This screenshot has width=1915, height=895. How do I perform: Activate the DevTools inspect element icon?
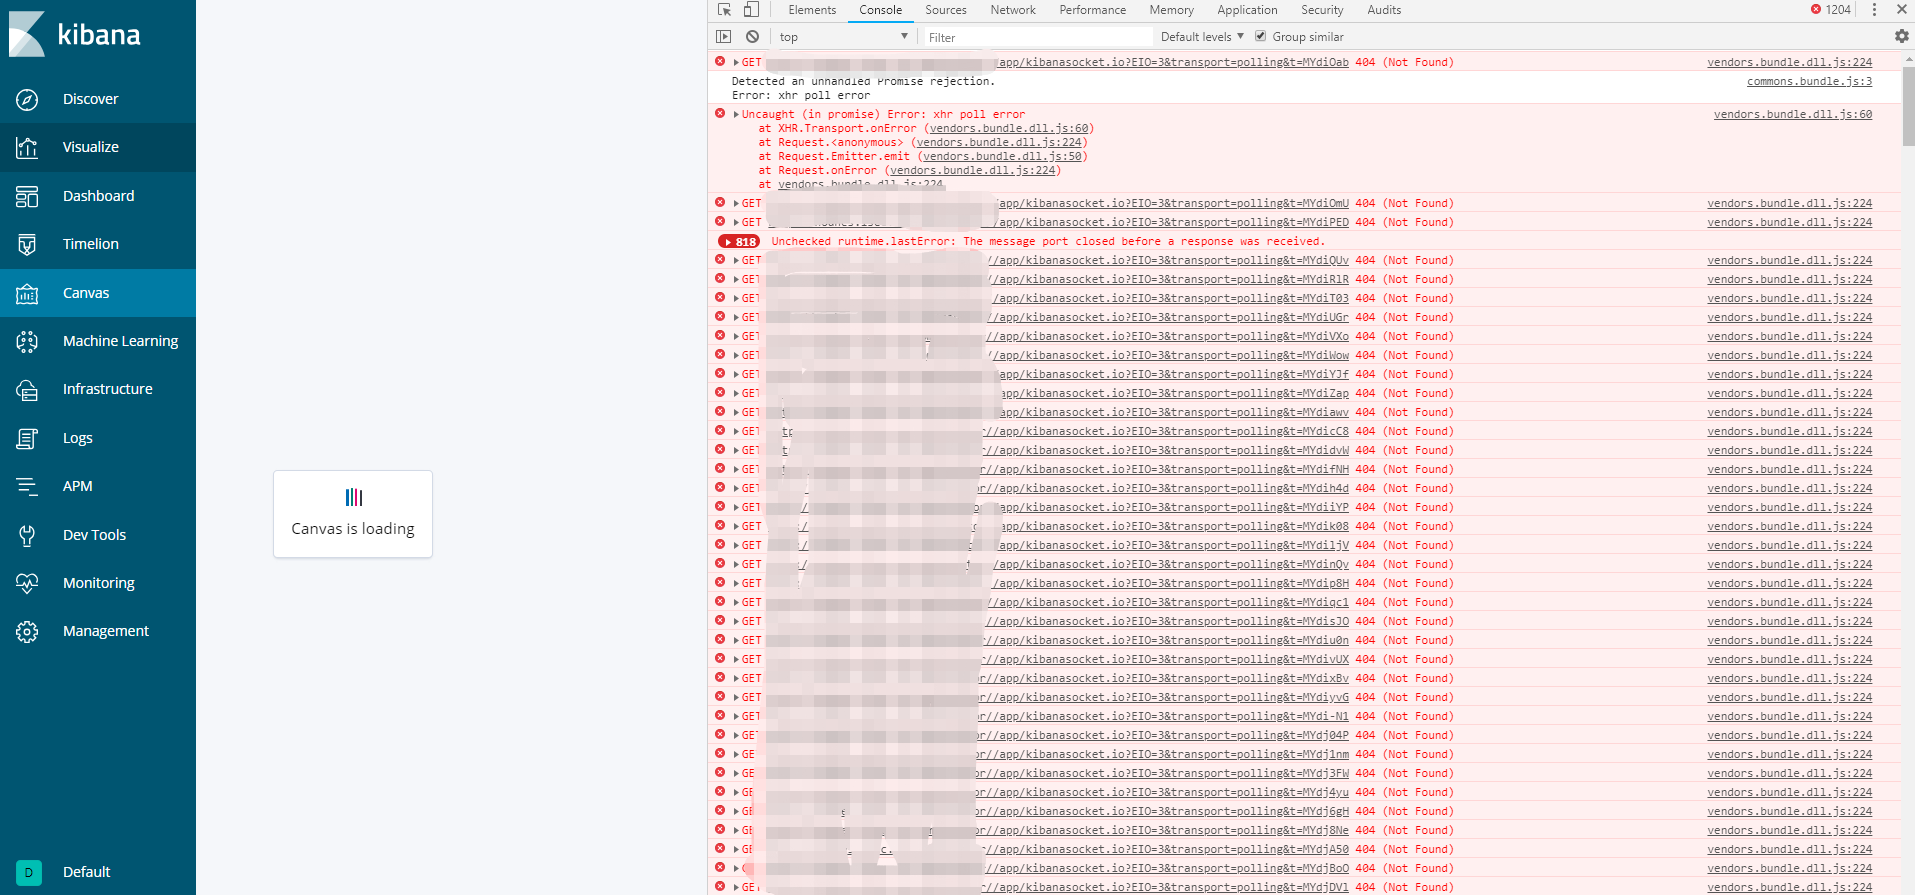[724, 10]
